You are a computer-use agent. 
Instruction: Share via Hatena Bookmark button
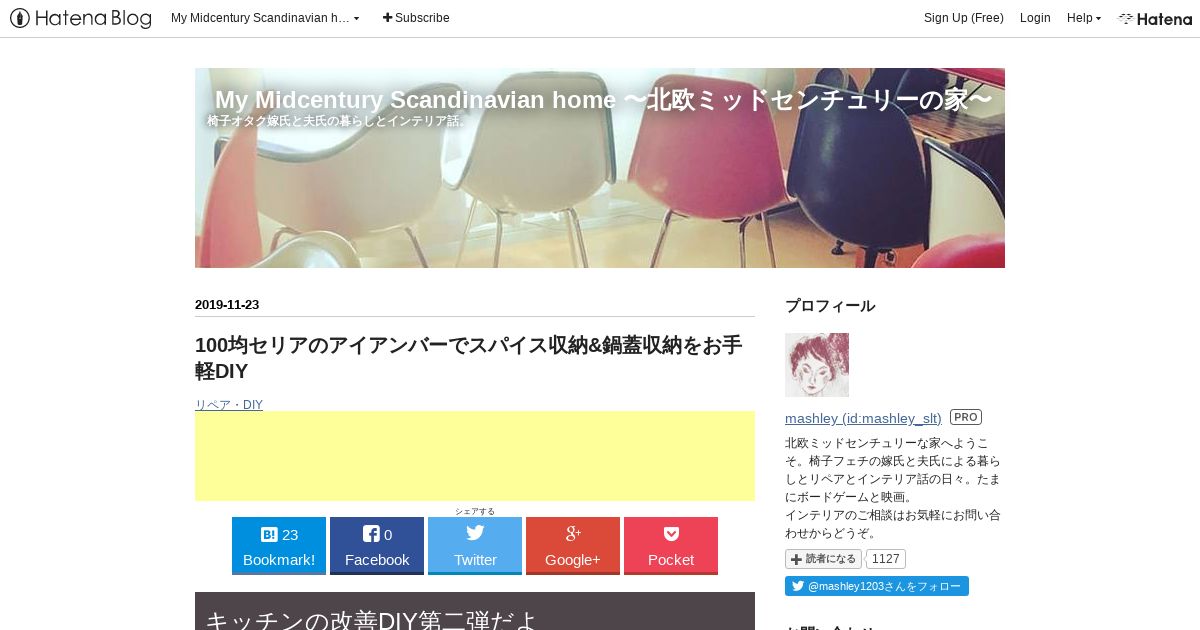[279, 546]
